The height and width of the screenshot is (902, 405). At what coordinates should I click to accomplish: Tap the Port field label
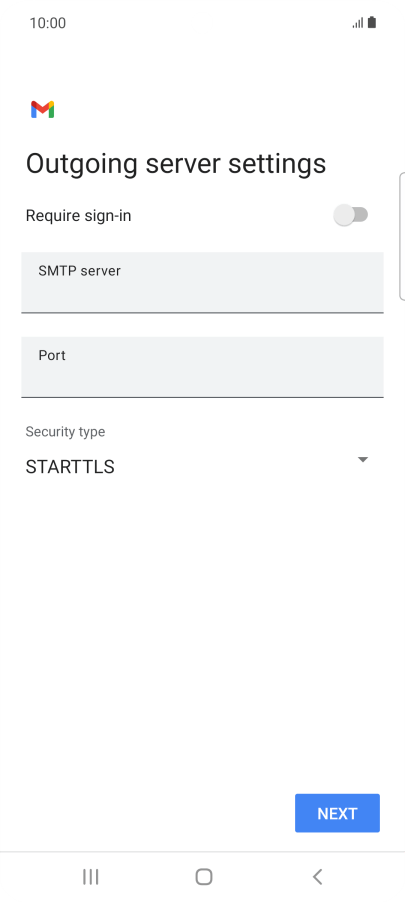52,355
